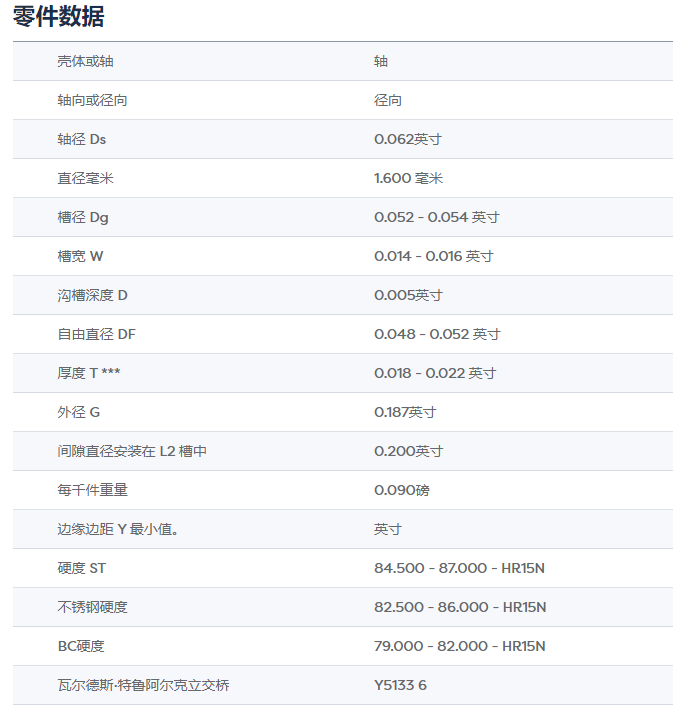Select the 厚度 T *** label
673x708 pixels.
point(89,374)
